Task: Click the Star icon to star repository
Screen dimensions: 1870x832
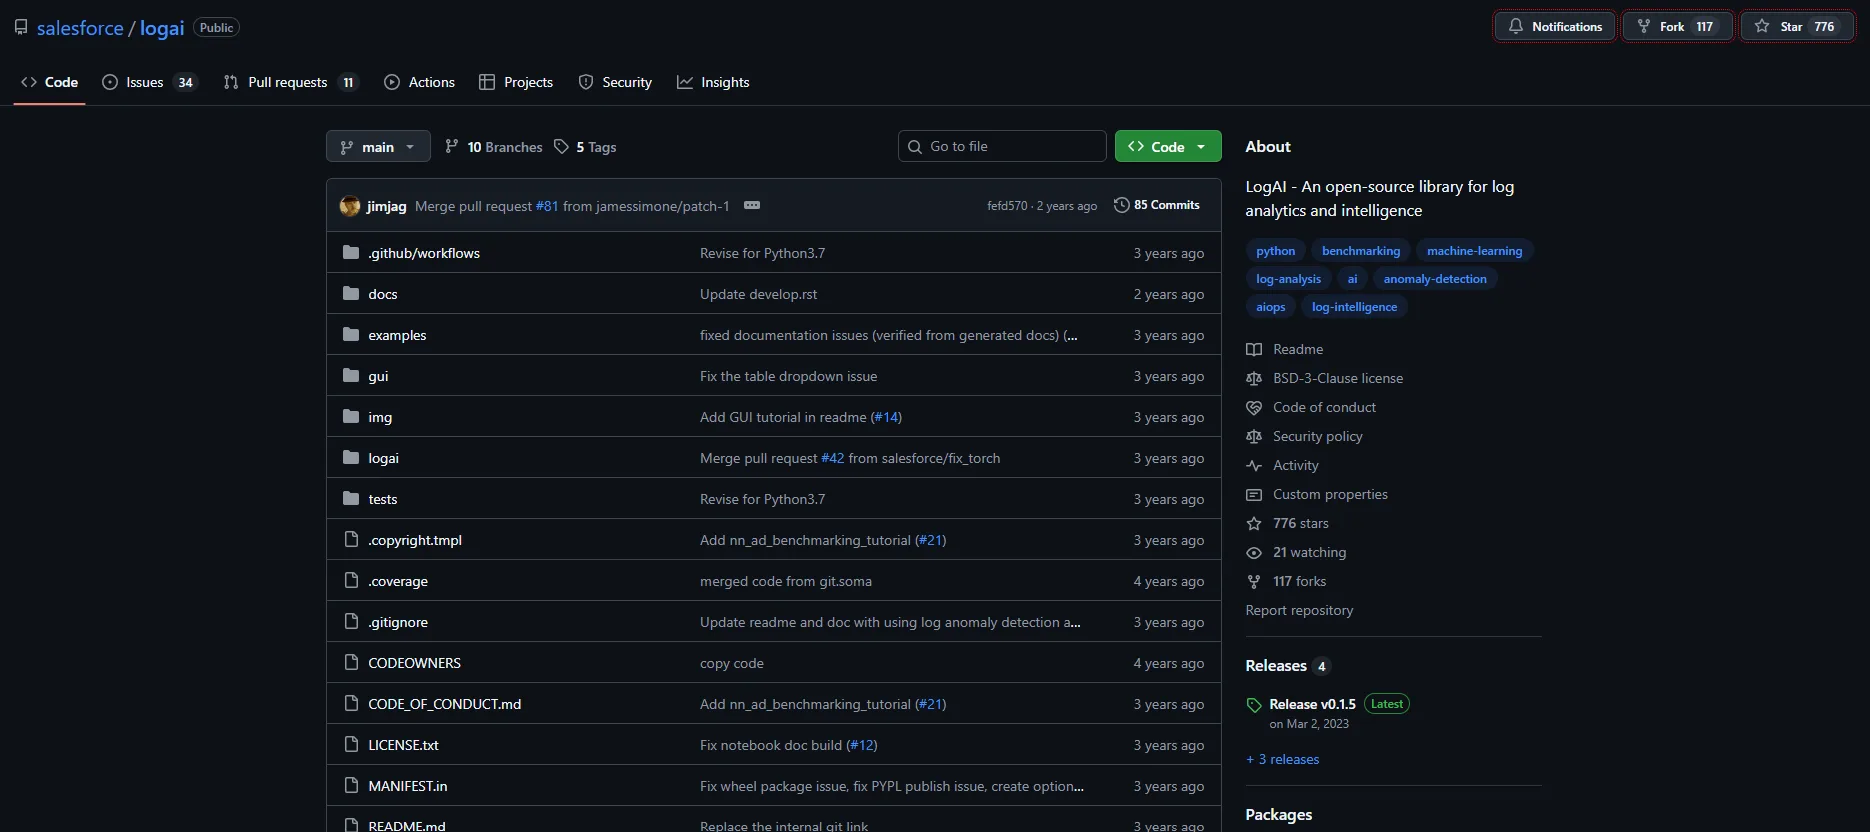Action: pyautogui.click(x=1762, y=27)
